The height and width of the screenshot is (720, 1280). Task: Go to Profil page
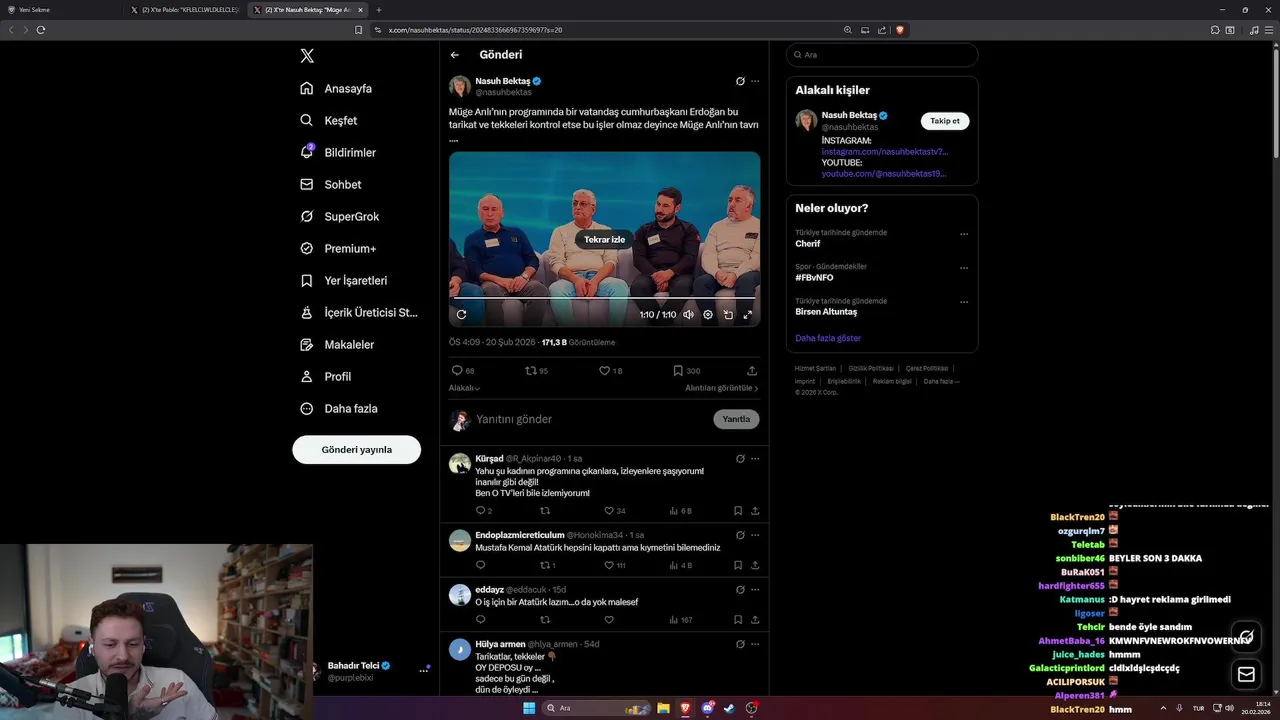(x=325, y=376)
